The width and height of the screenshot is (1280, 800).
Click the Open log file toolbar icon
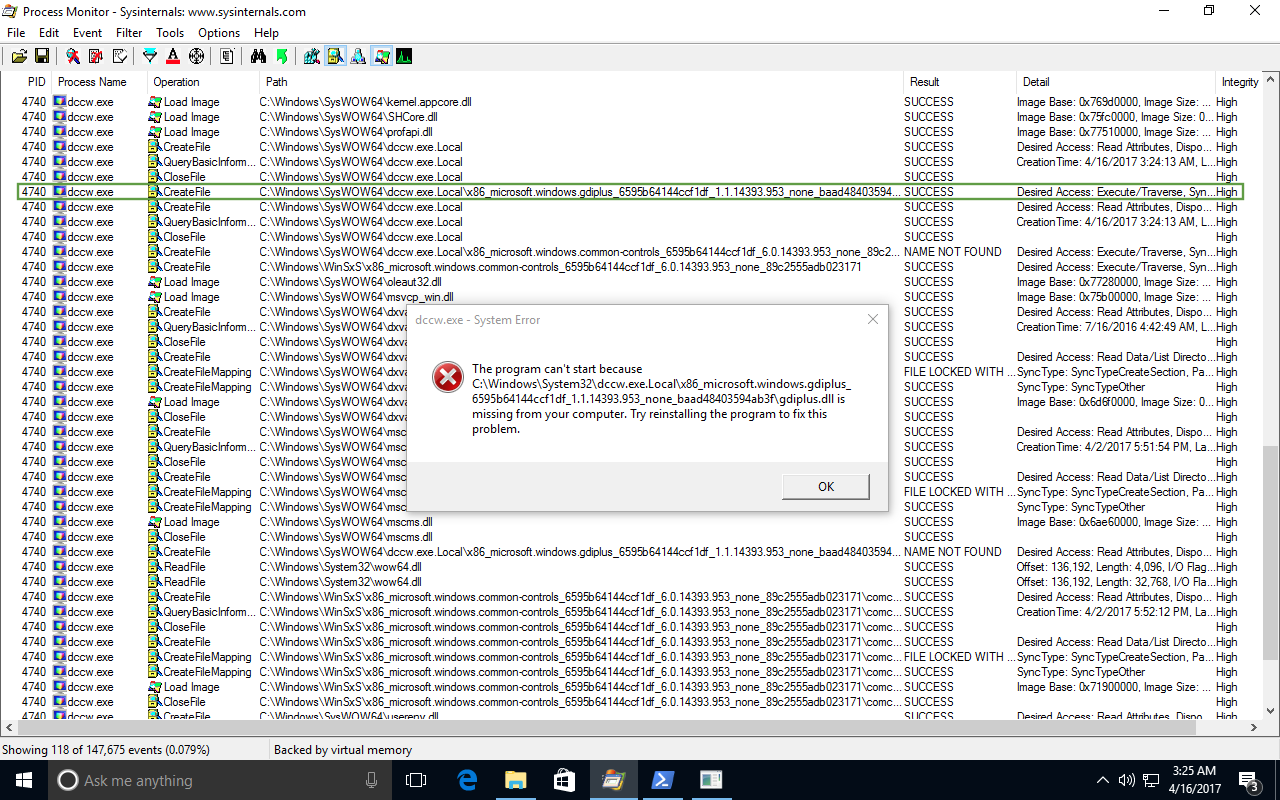(x=19, y=56)
